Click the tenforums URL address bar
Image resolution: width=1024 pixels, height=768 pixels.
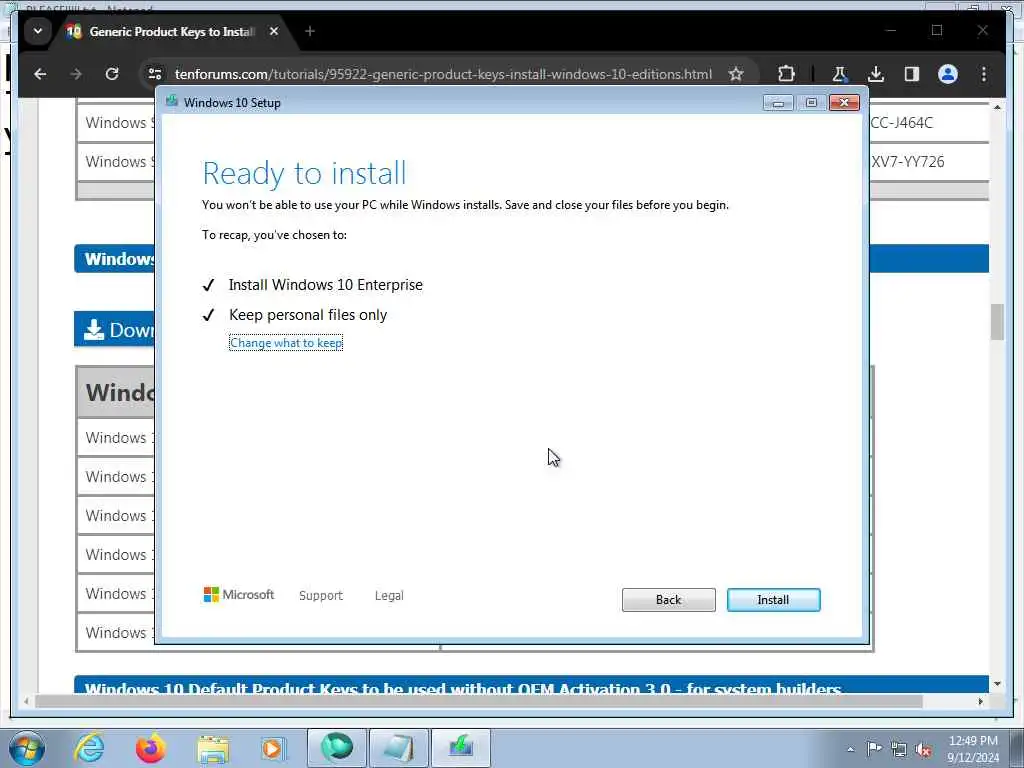tap(443, 74)
